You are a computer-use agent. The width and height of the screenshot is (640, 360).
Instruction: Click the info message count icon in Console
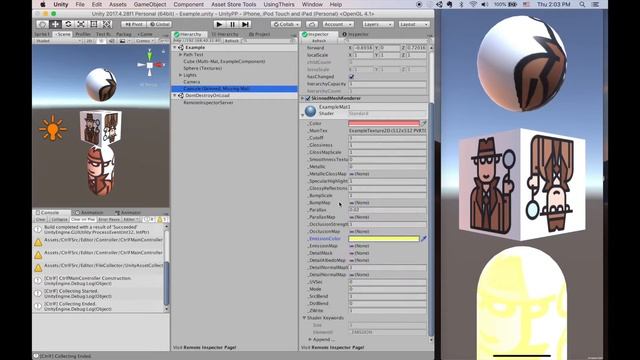150,220
